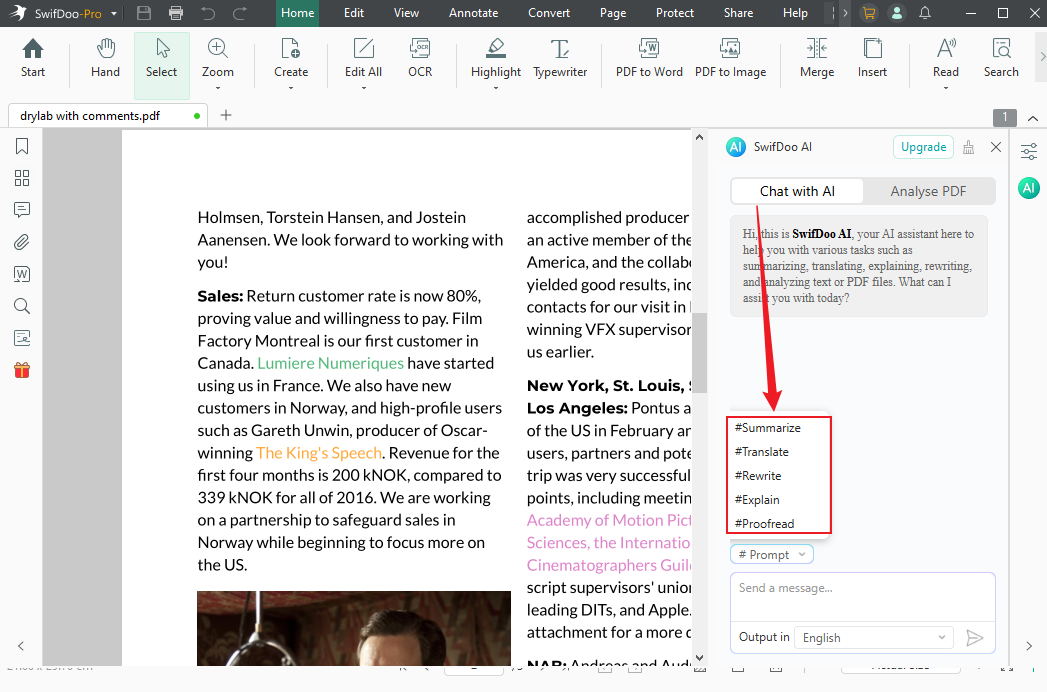Click the Upgrade button
Viewport: 1047px width, 692px height.
point(922,147)
